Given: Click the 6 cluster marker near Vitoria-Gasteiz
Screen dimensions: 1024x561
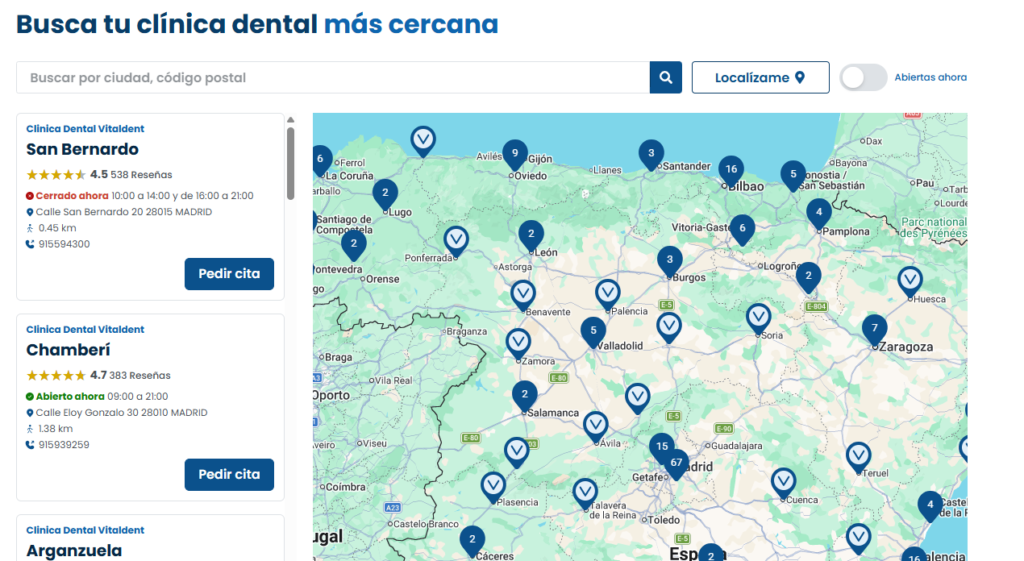Looking at the screenshot, I should (x=742, y=230).
